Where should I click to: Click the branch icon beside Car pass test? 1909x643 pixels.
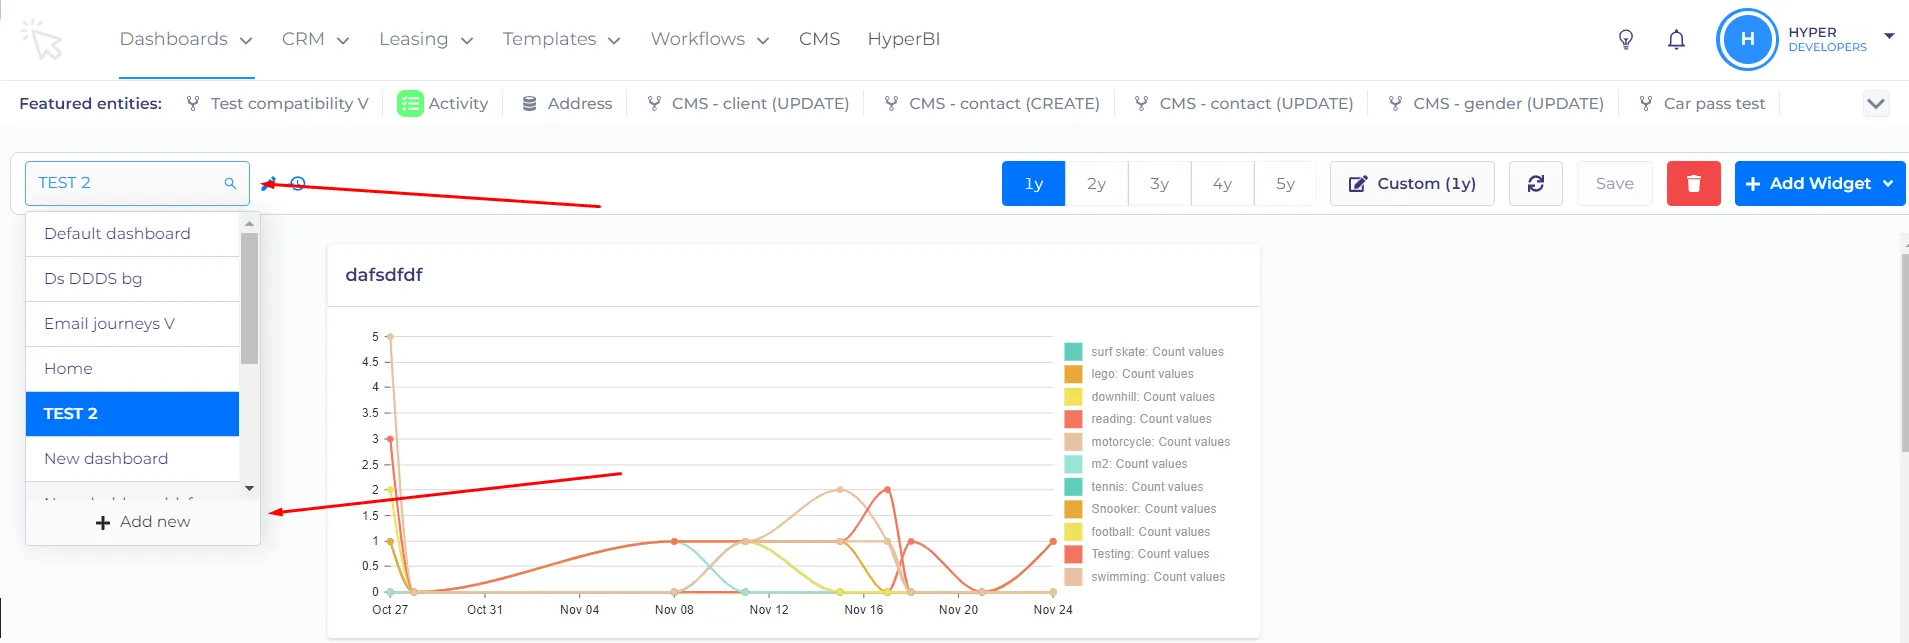1646,104
